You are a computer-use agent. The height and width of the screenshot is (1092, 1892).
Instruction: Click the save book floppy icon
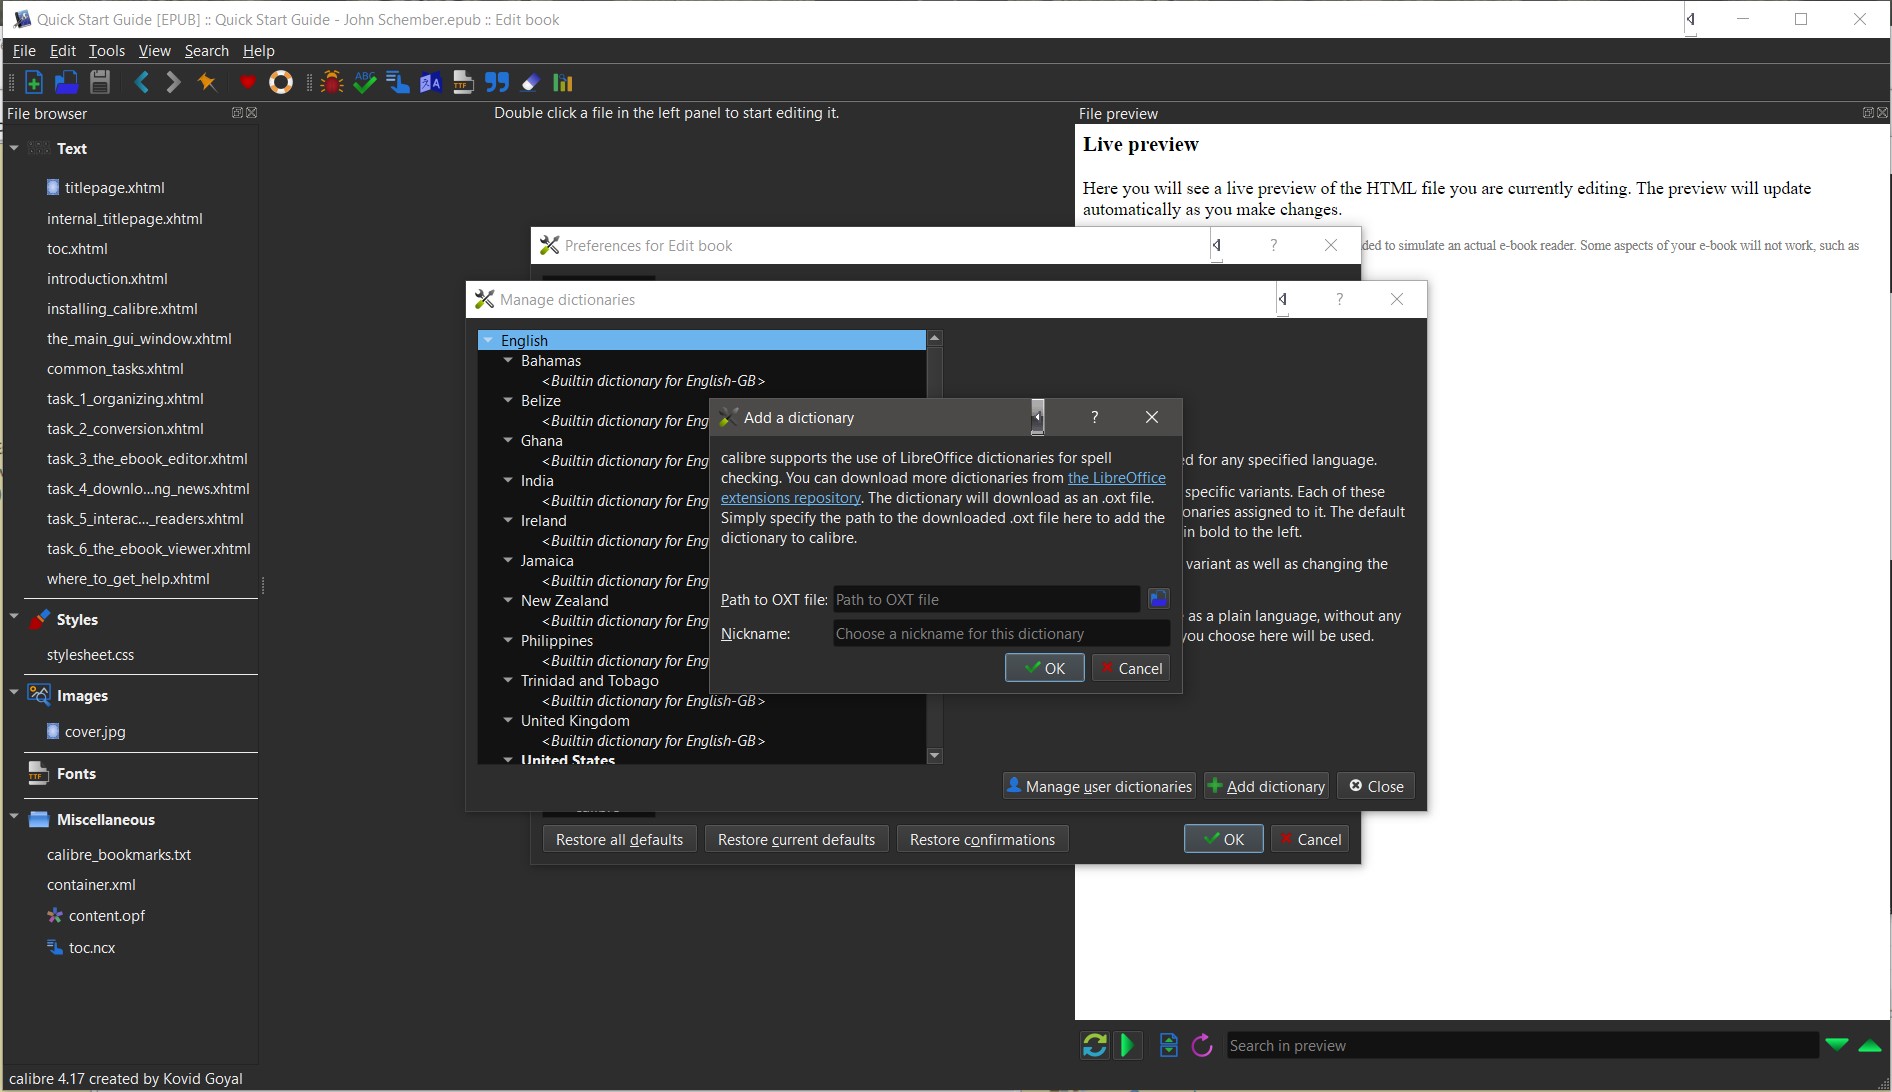coord(100,83)
